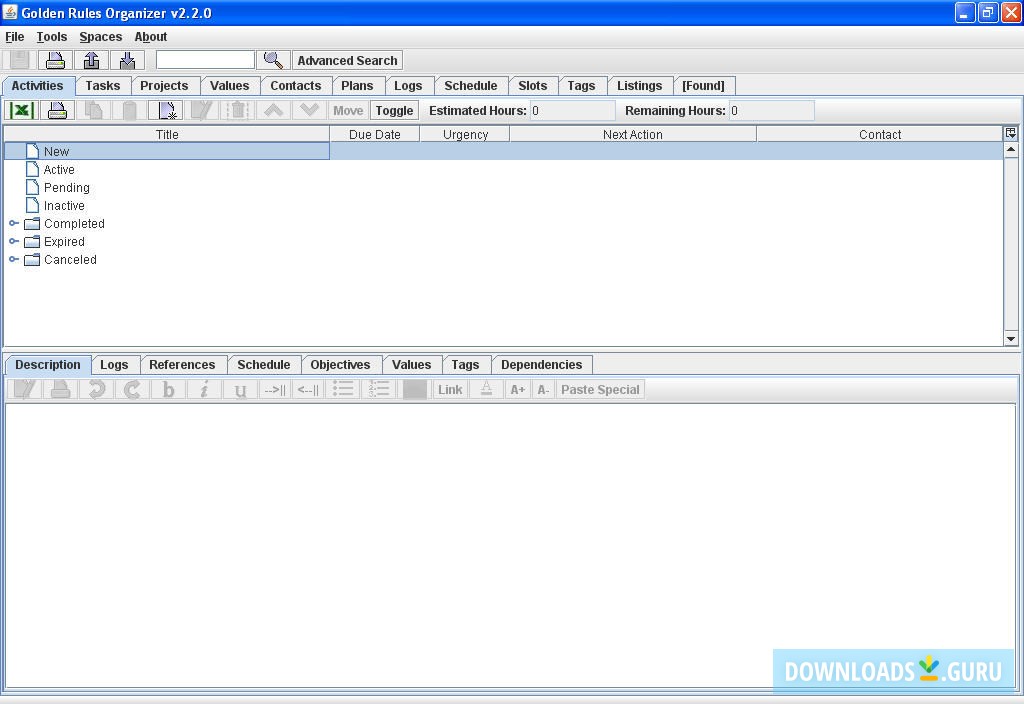1024x704 pixels.
Task: Expand the Completed folder
Action: tap(14, 223)
